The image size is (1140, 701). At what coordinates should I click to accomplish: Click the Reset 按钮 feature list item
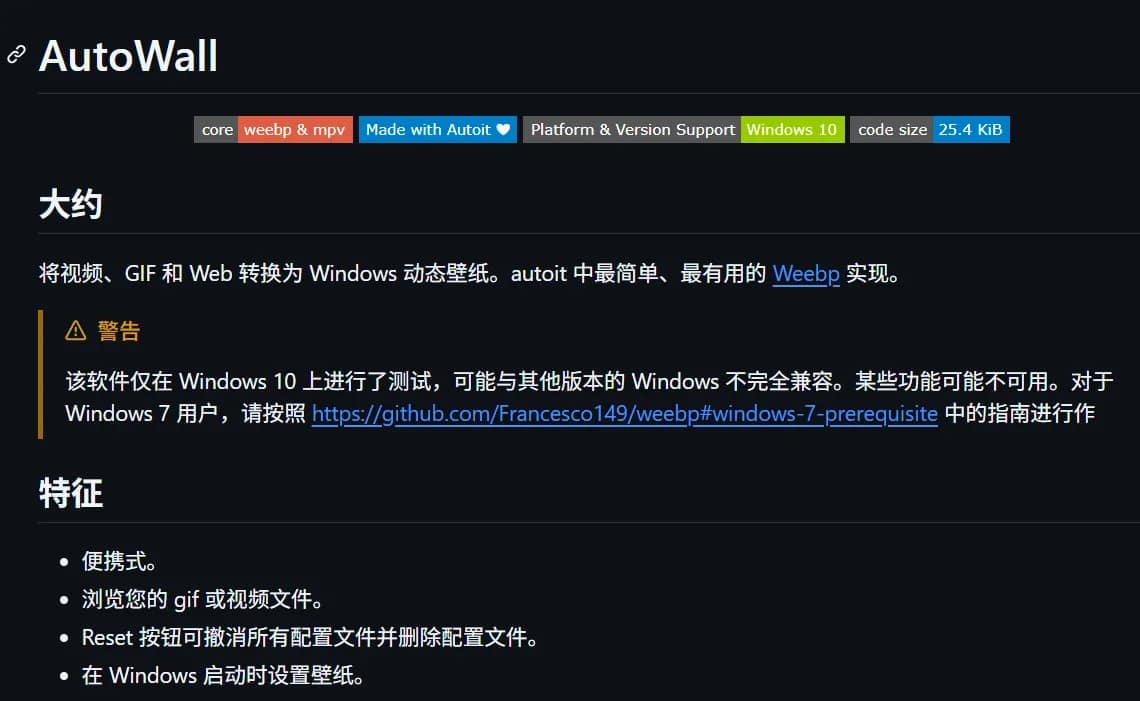(x=310, y=638)
